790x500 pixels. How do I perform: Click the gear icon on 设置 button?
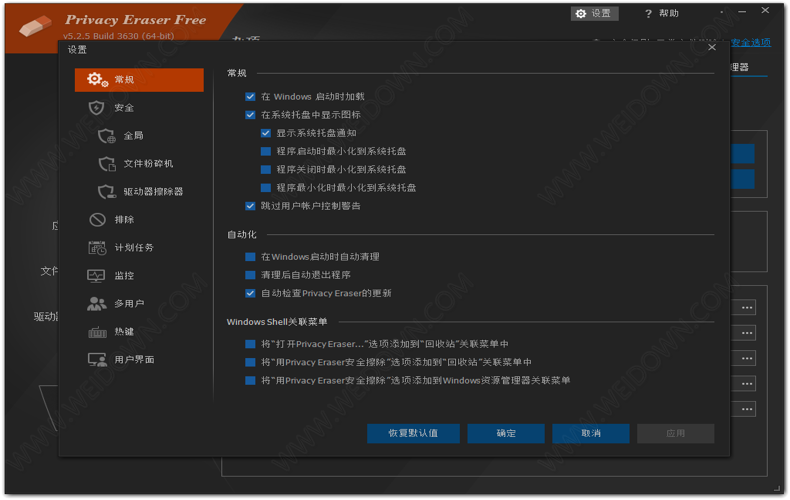coord(581,14)
